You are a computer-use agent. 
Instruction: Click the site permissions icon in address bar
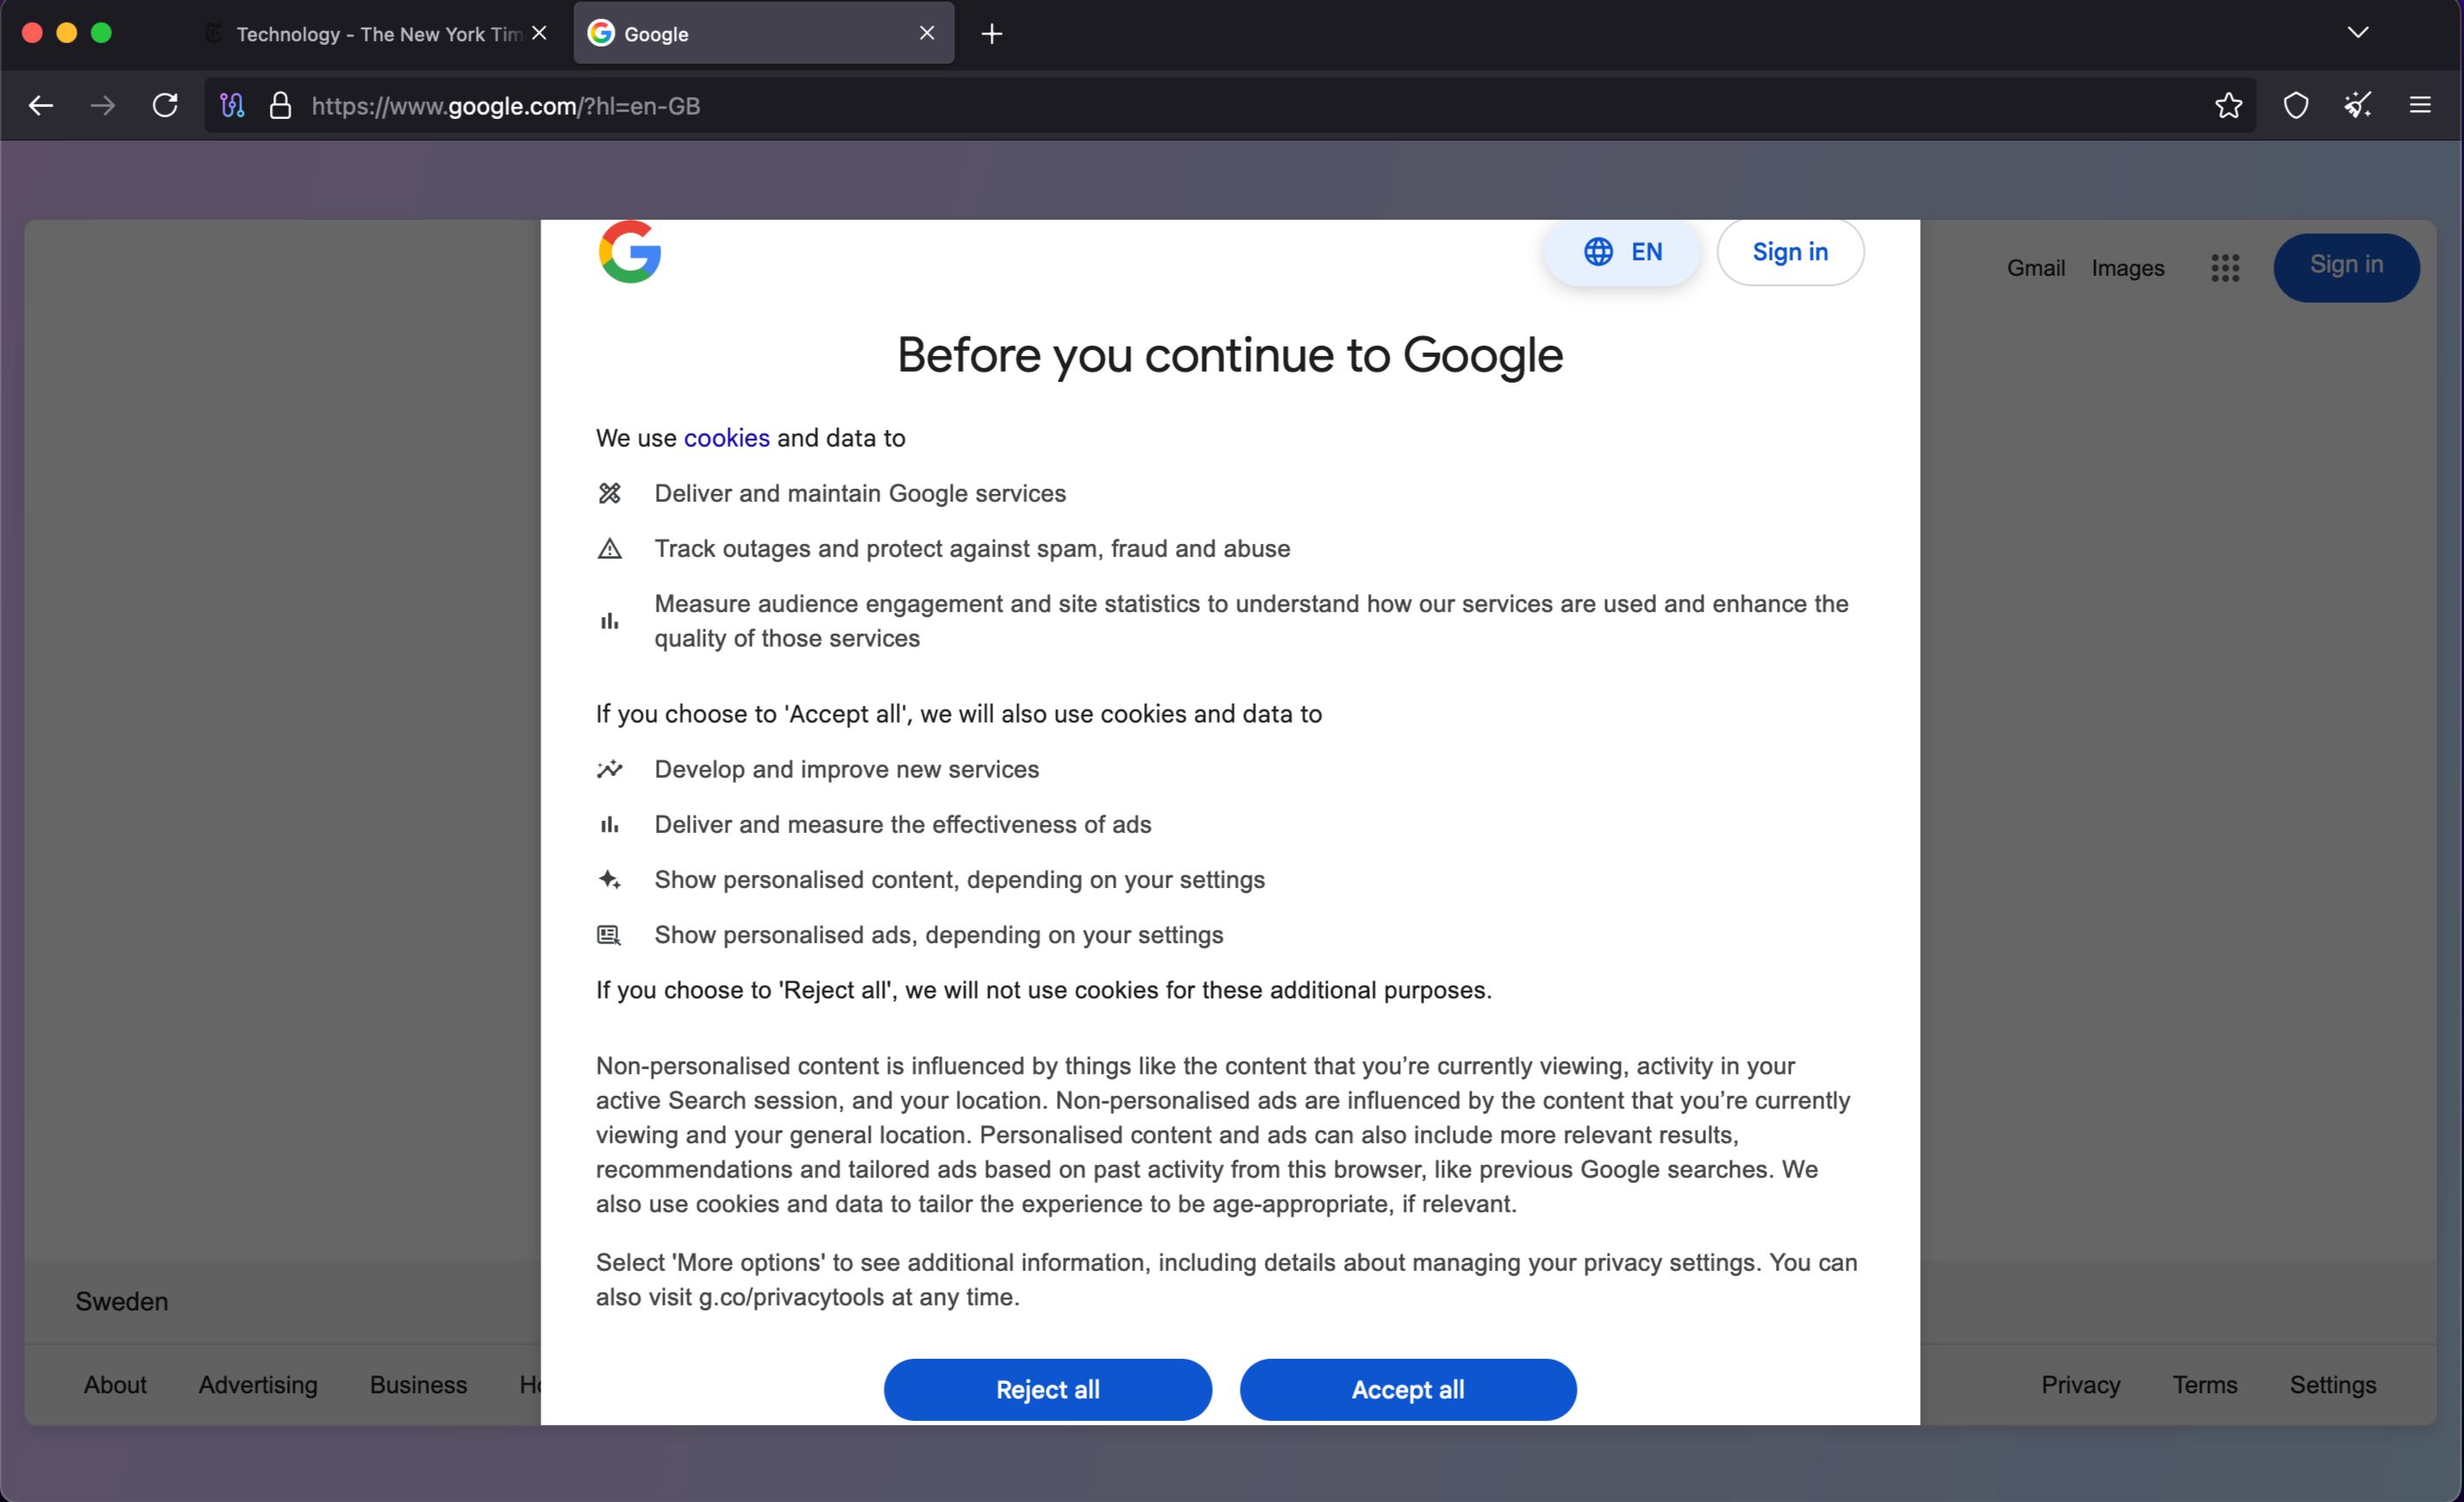tap(232, 105)
